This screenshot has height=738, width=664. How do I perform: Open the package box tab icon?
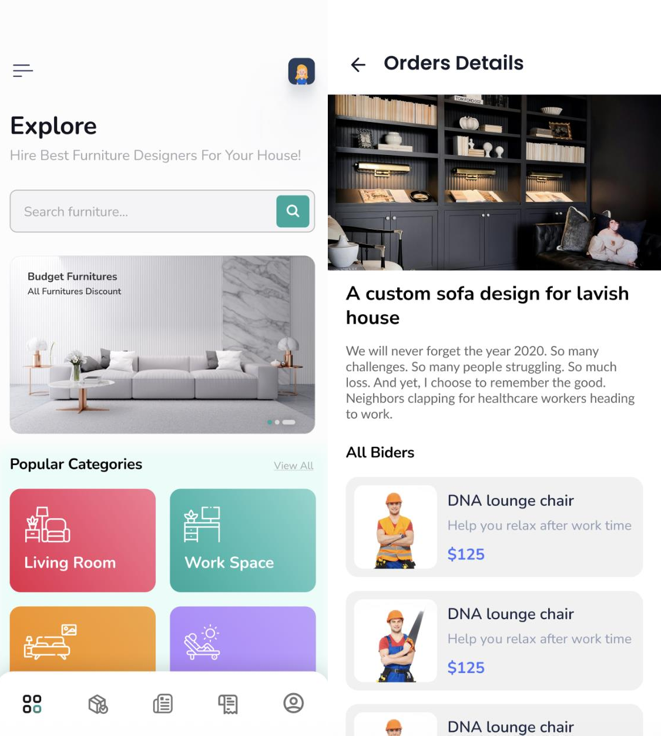pos(98,704)
